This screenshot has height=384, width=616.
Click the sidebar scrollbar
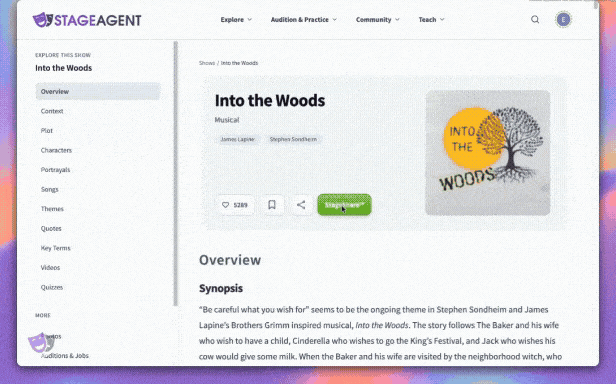click(x=176, y=173)
